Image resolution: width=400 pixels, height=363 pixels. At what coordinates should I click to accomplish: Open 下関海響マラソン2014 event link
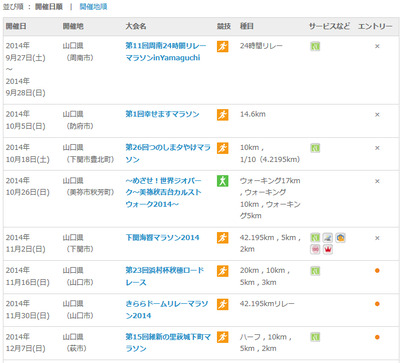(x=162, y=238)
